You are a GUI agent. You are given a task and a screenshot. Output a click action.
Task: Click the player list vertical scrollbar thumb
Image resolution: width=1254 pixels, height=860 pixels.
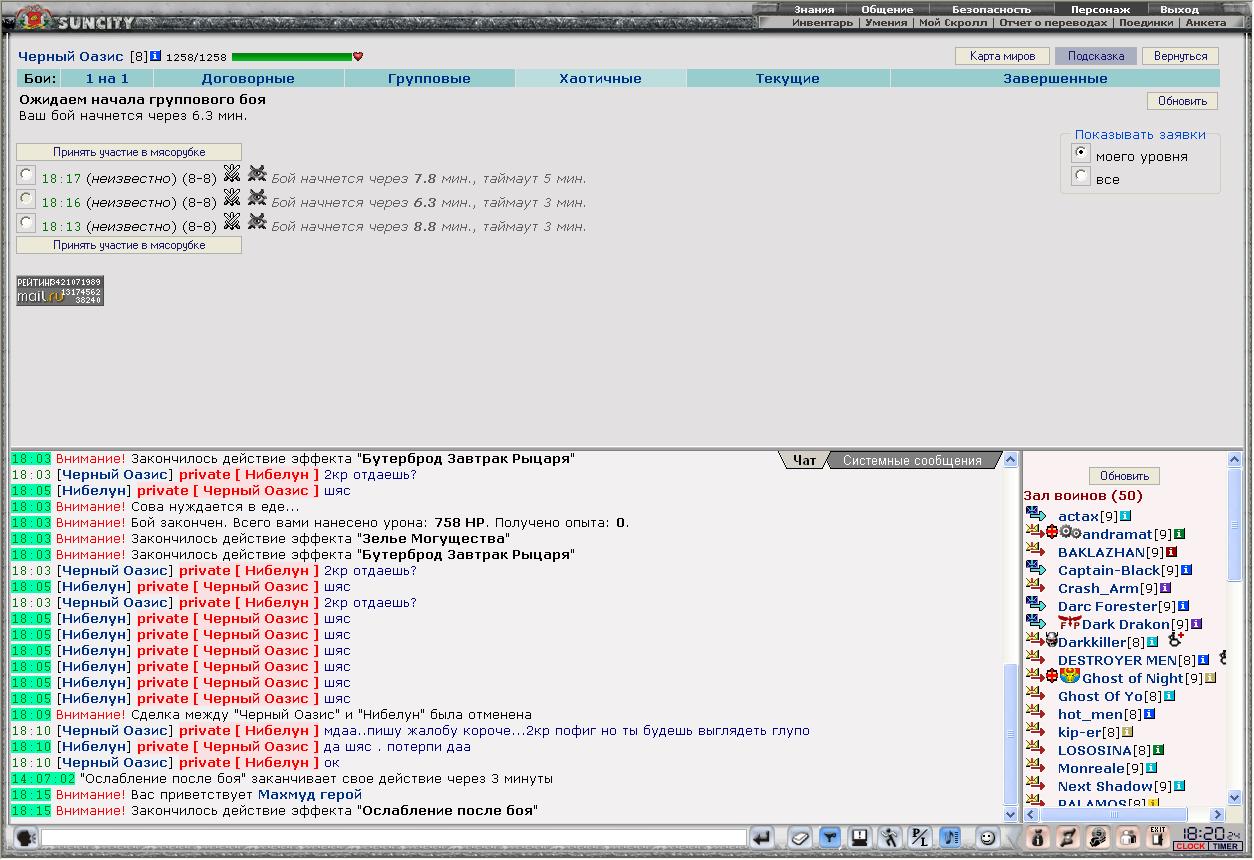[1236, 523]
